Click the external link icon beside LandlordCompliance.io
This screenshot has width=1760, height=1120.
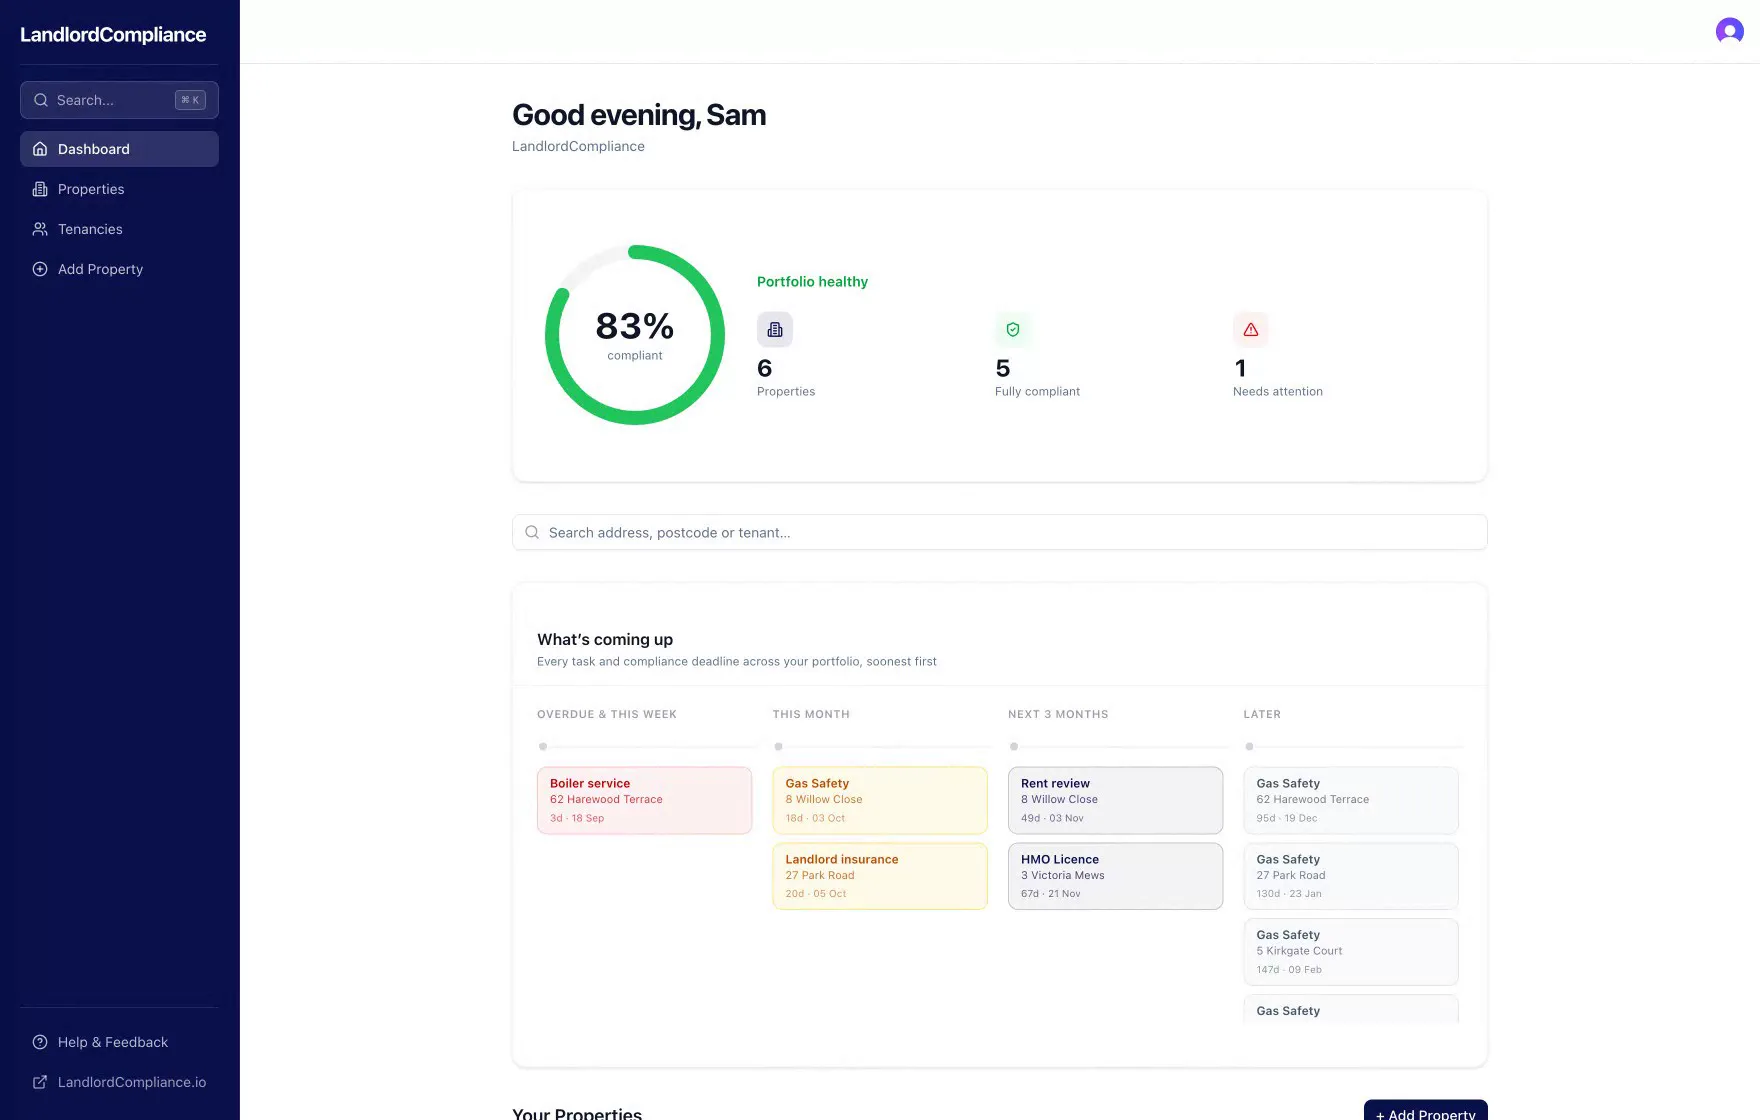click(x=40, y=1082)
